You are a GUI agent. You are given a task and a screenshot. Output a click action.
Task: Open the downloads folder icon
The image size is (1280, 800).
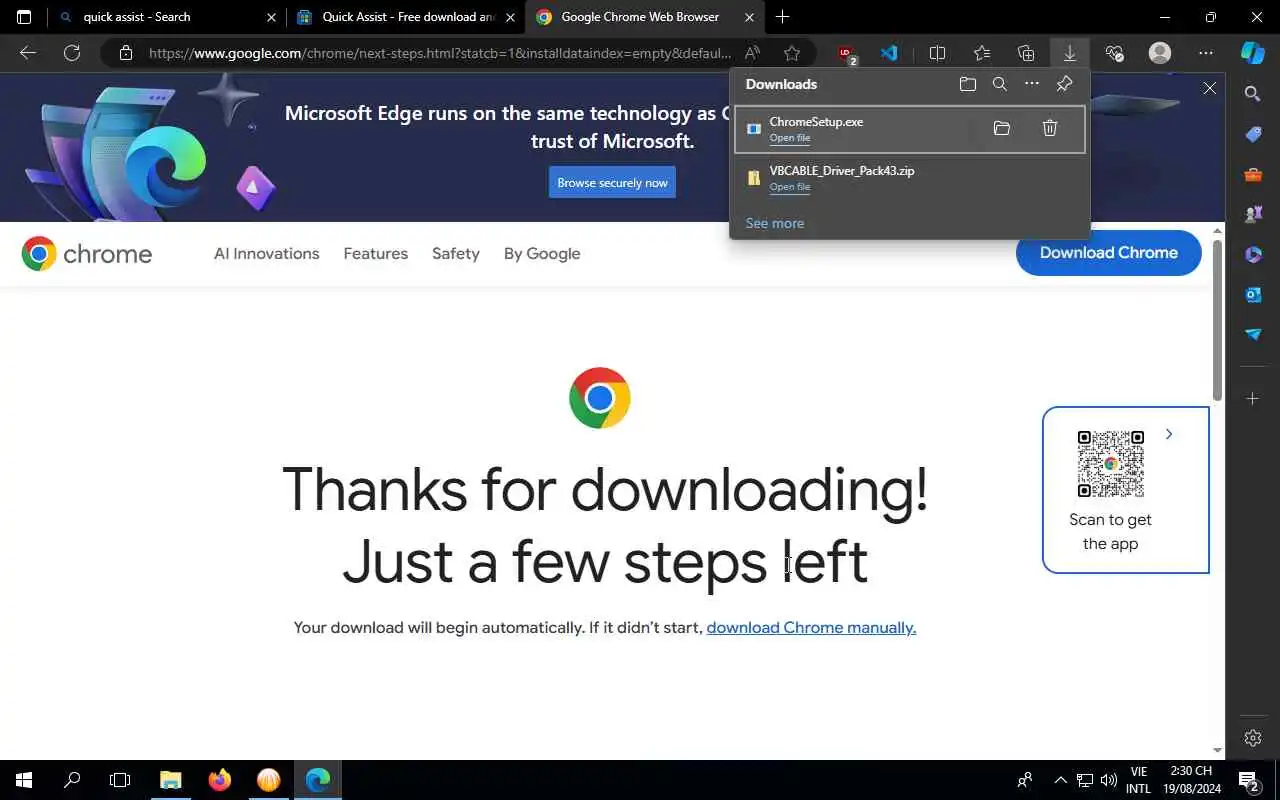(967, 84)
